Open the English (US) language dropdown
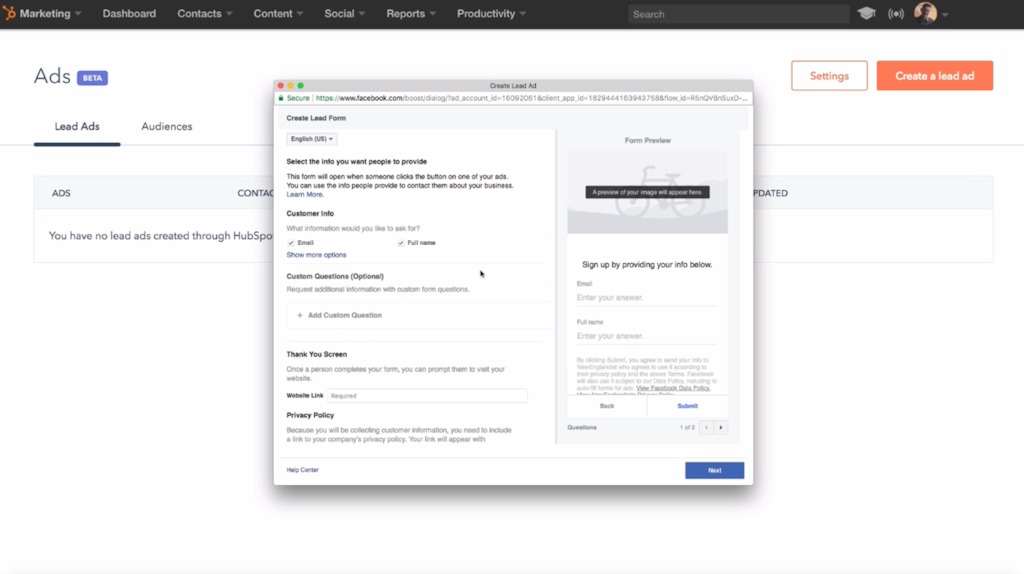The image size is (1024, 574). [x=312, y=139]
